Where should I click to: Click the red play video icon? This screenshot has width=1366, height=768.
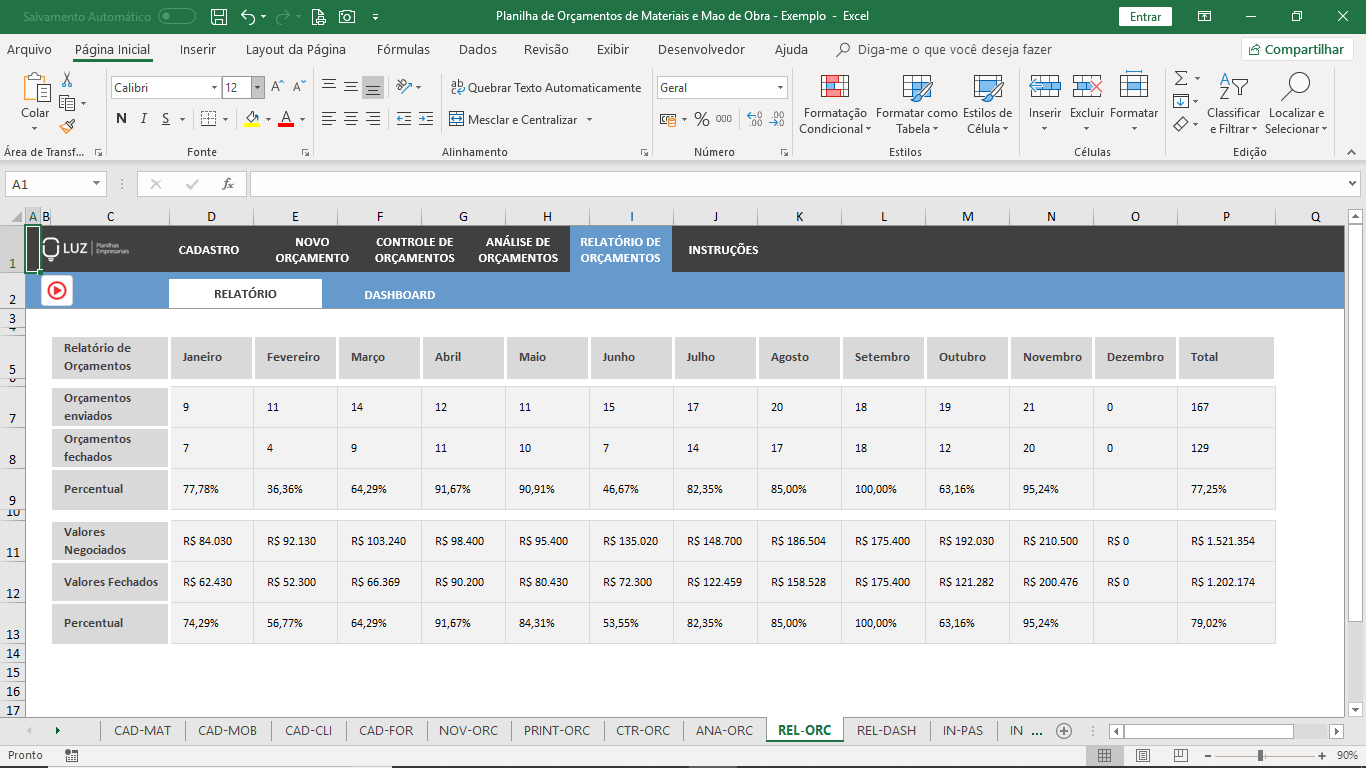(57, 290)
